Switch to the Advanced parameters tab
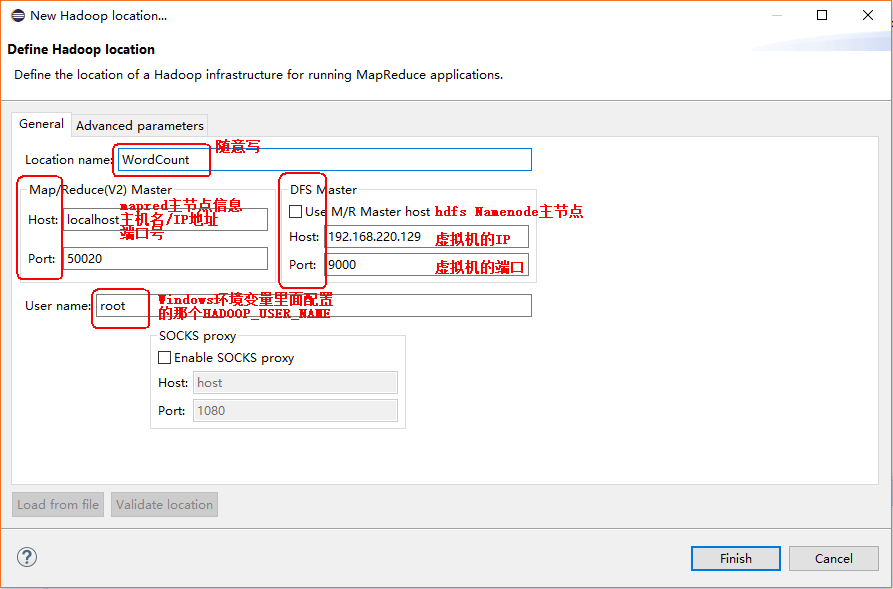The height and width of the screenshot is (589, 893). tap(139, 125)
